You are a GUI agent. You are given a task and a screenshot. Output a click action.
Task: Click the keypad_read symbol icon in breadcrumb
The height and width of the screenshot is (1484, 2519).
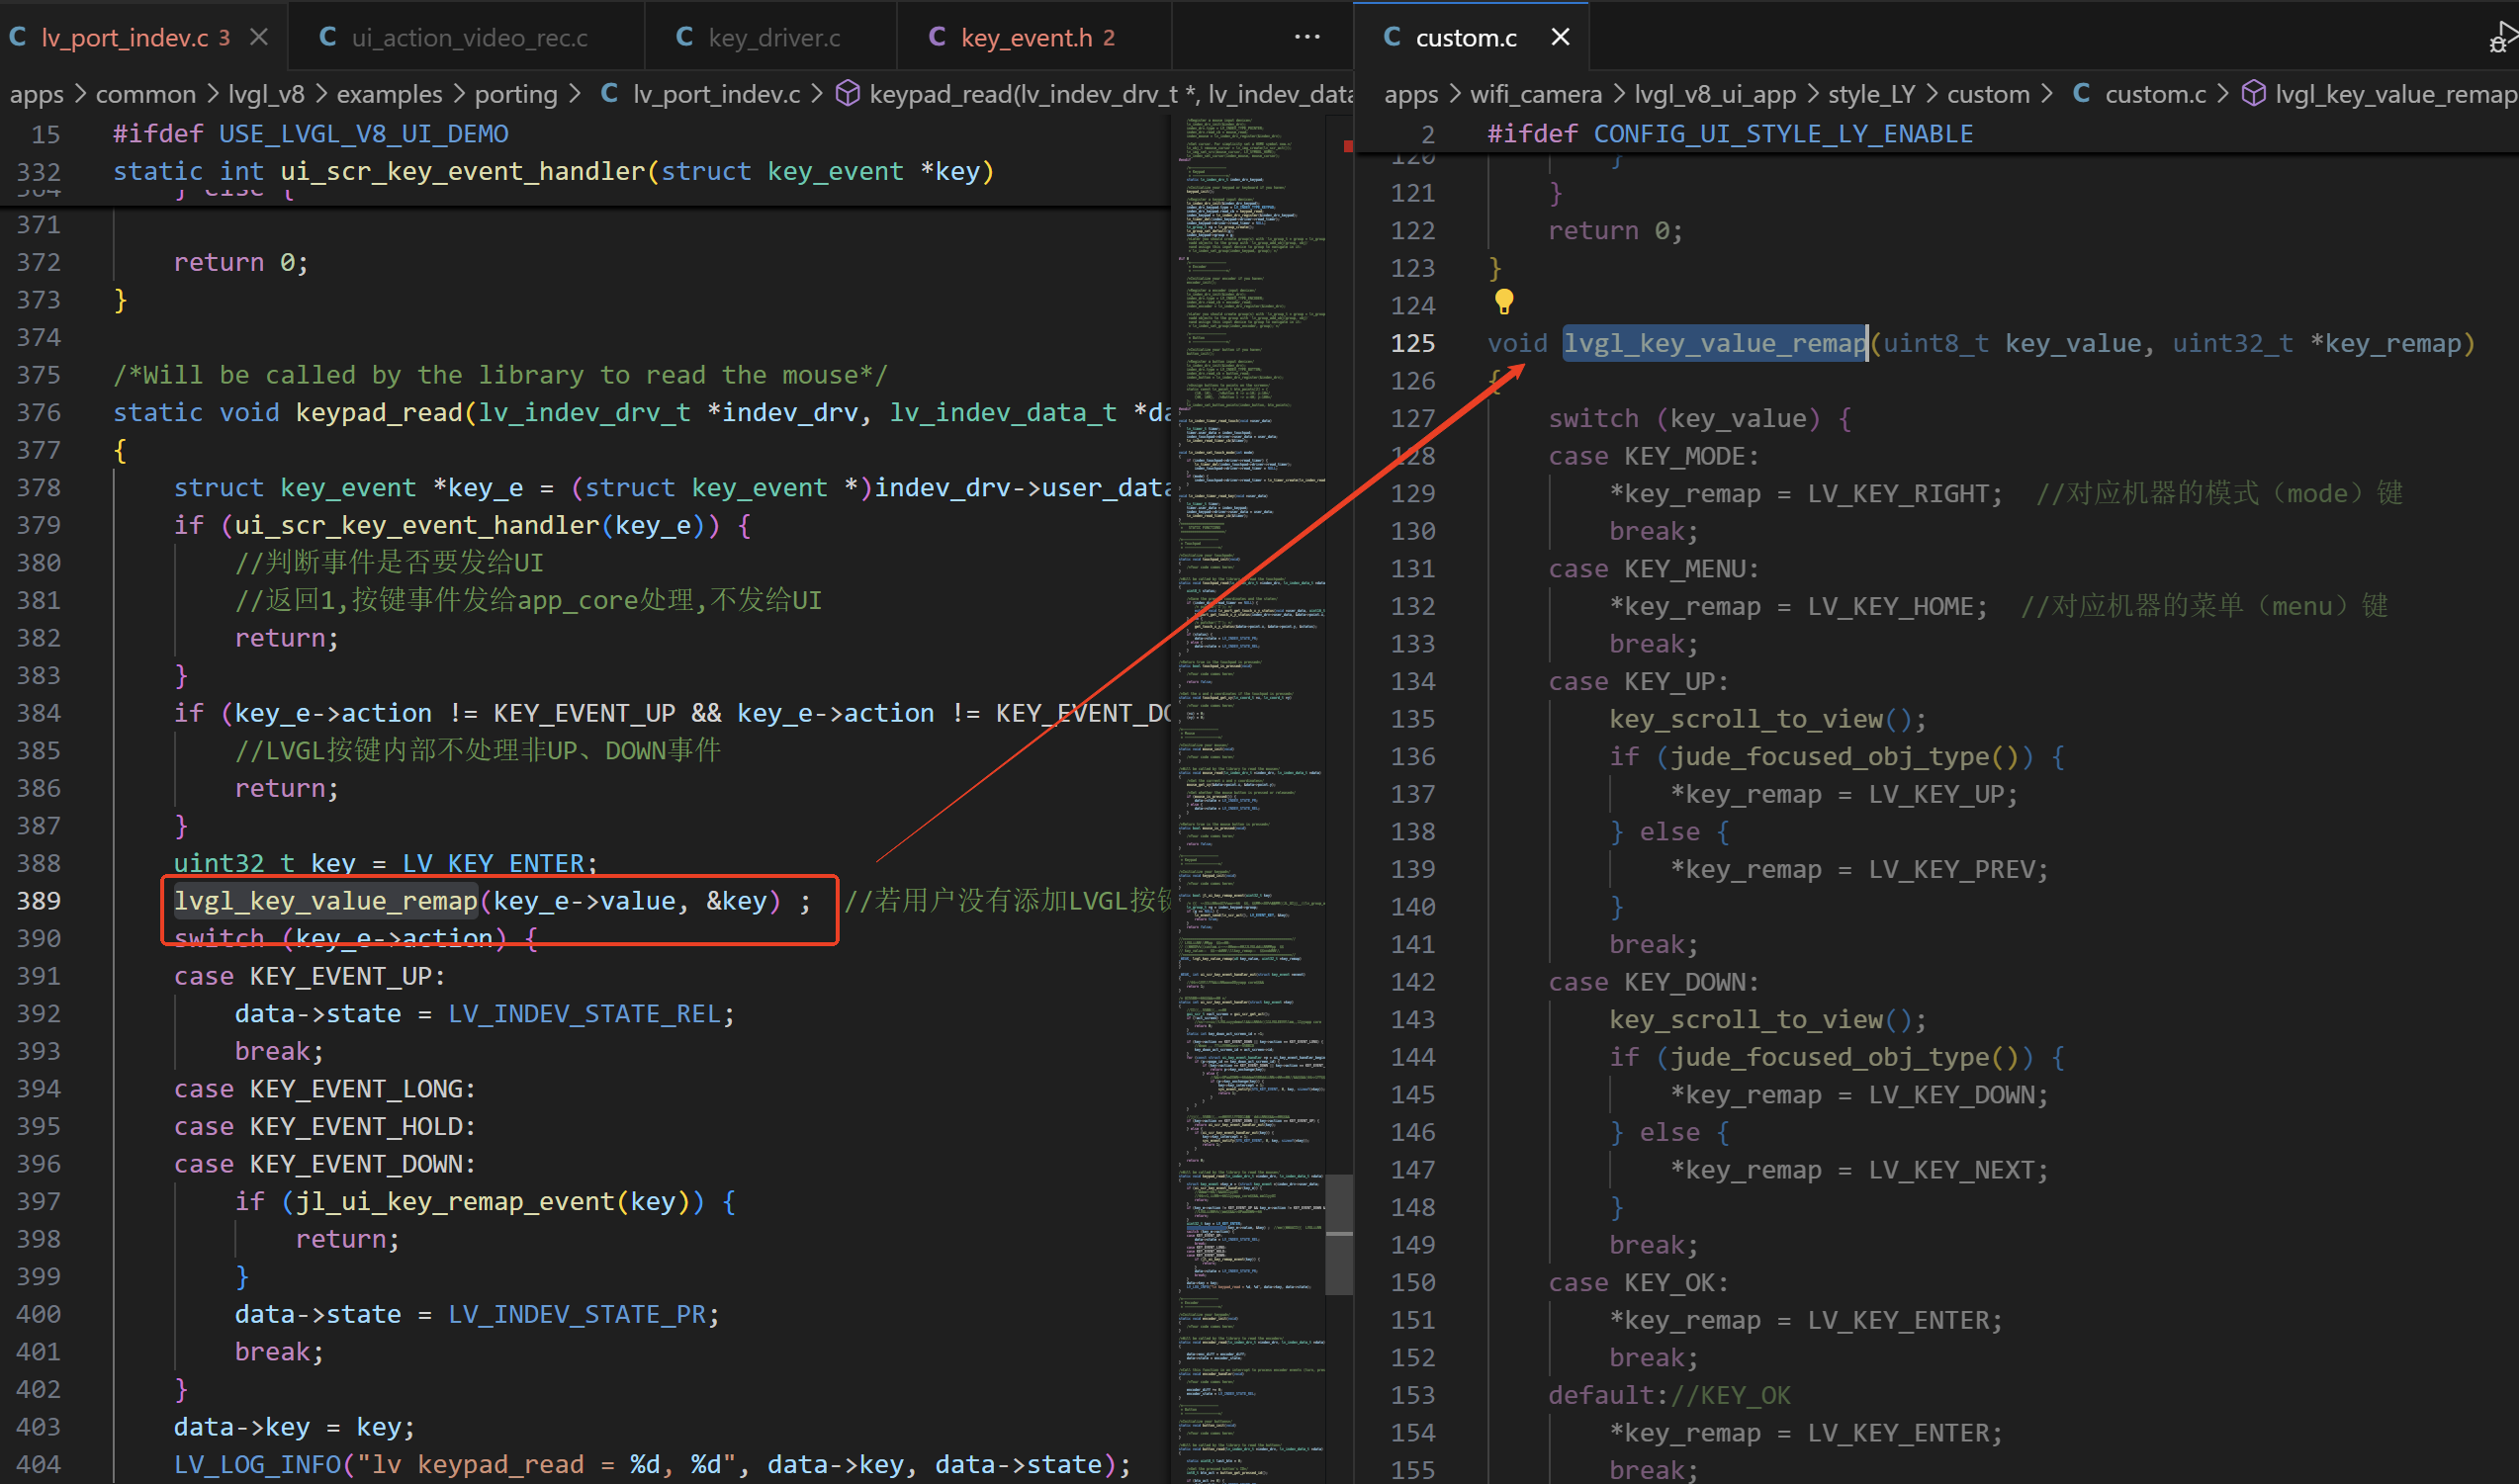coord(847,93)
